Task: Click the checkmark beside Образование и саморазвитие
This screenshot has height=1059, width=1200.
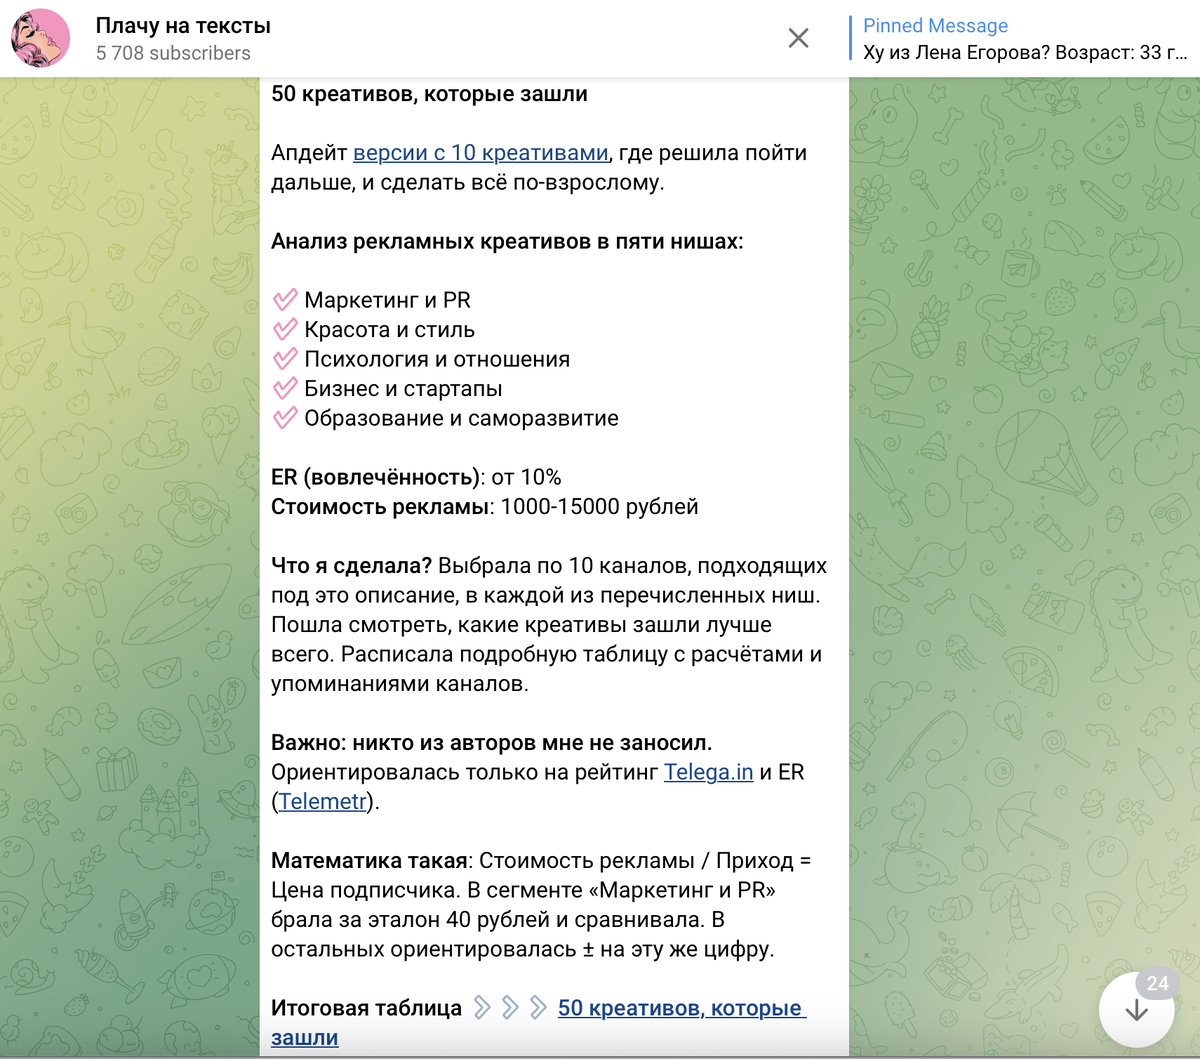Action: tap(283, 417)
